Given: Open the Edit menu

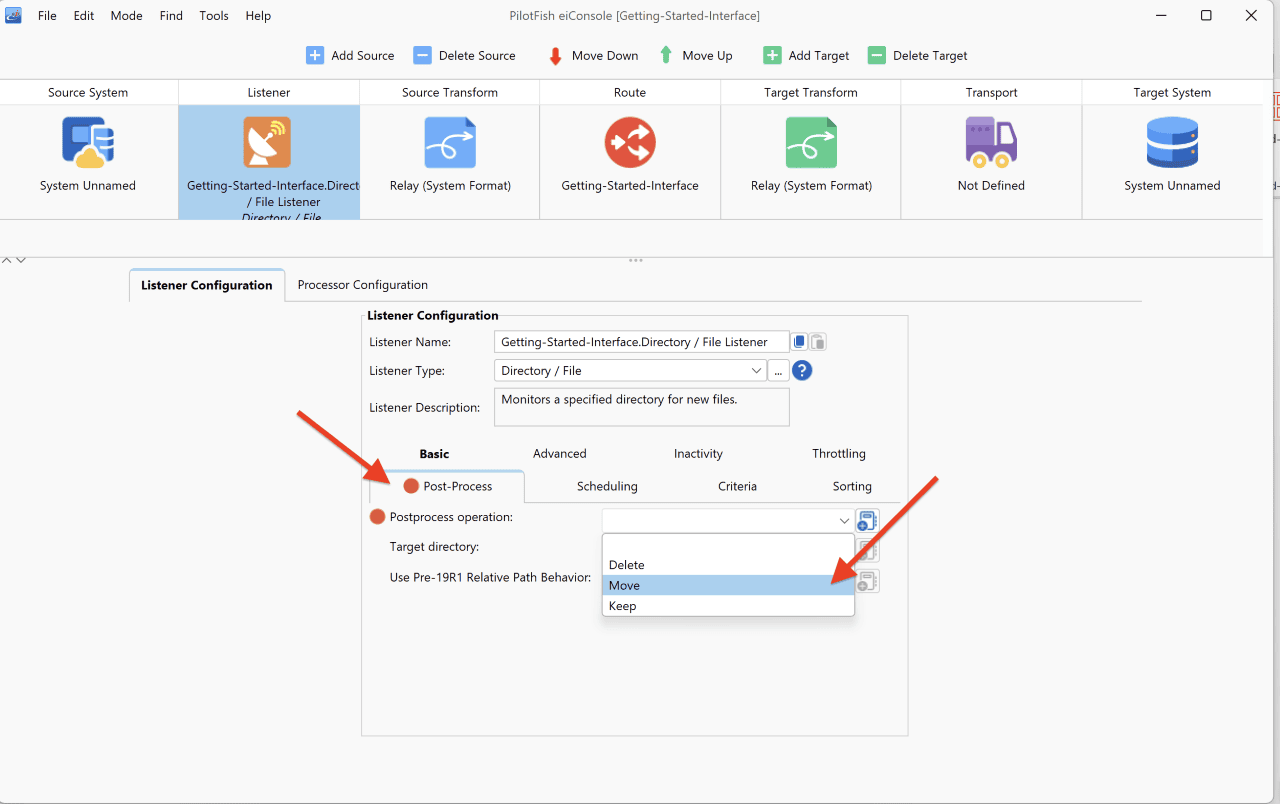Looking at the screenshot, I should tap(84, 16).
